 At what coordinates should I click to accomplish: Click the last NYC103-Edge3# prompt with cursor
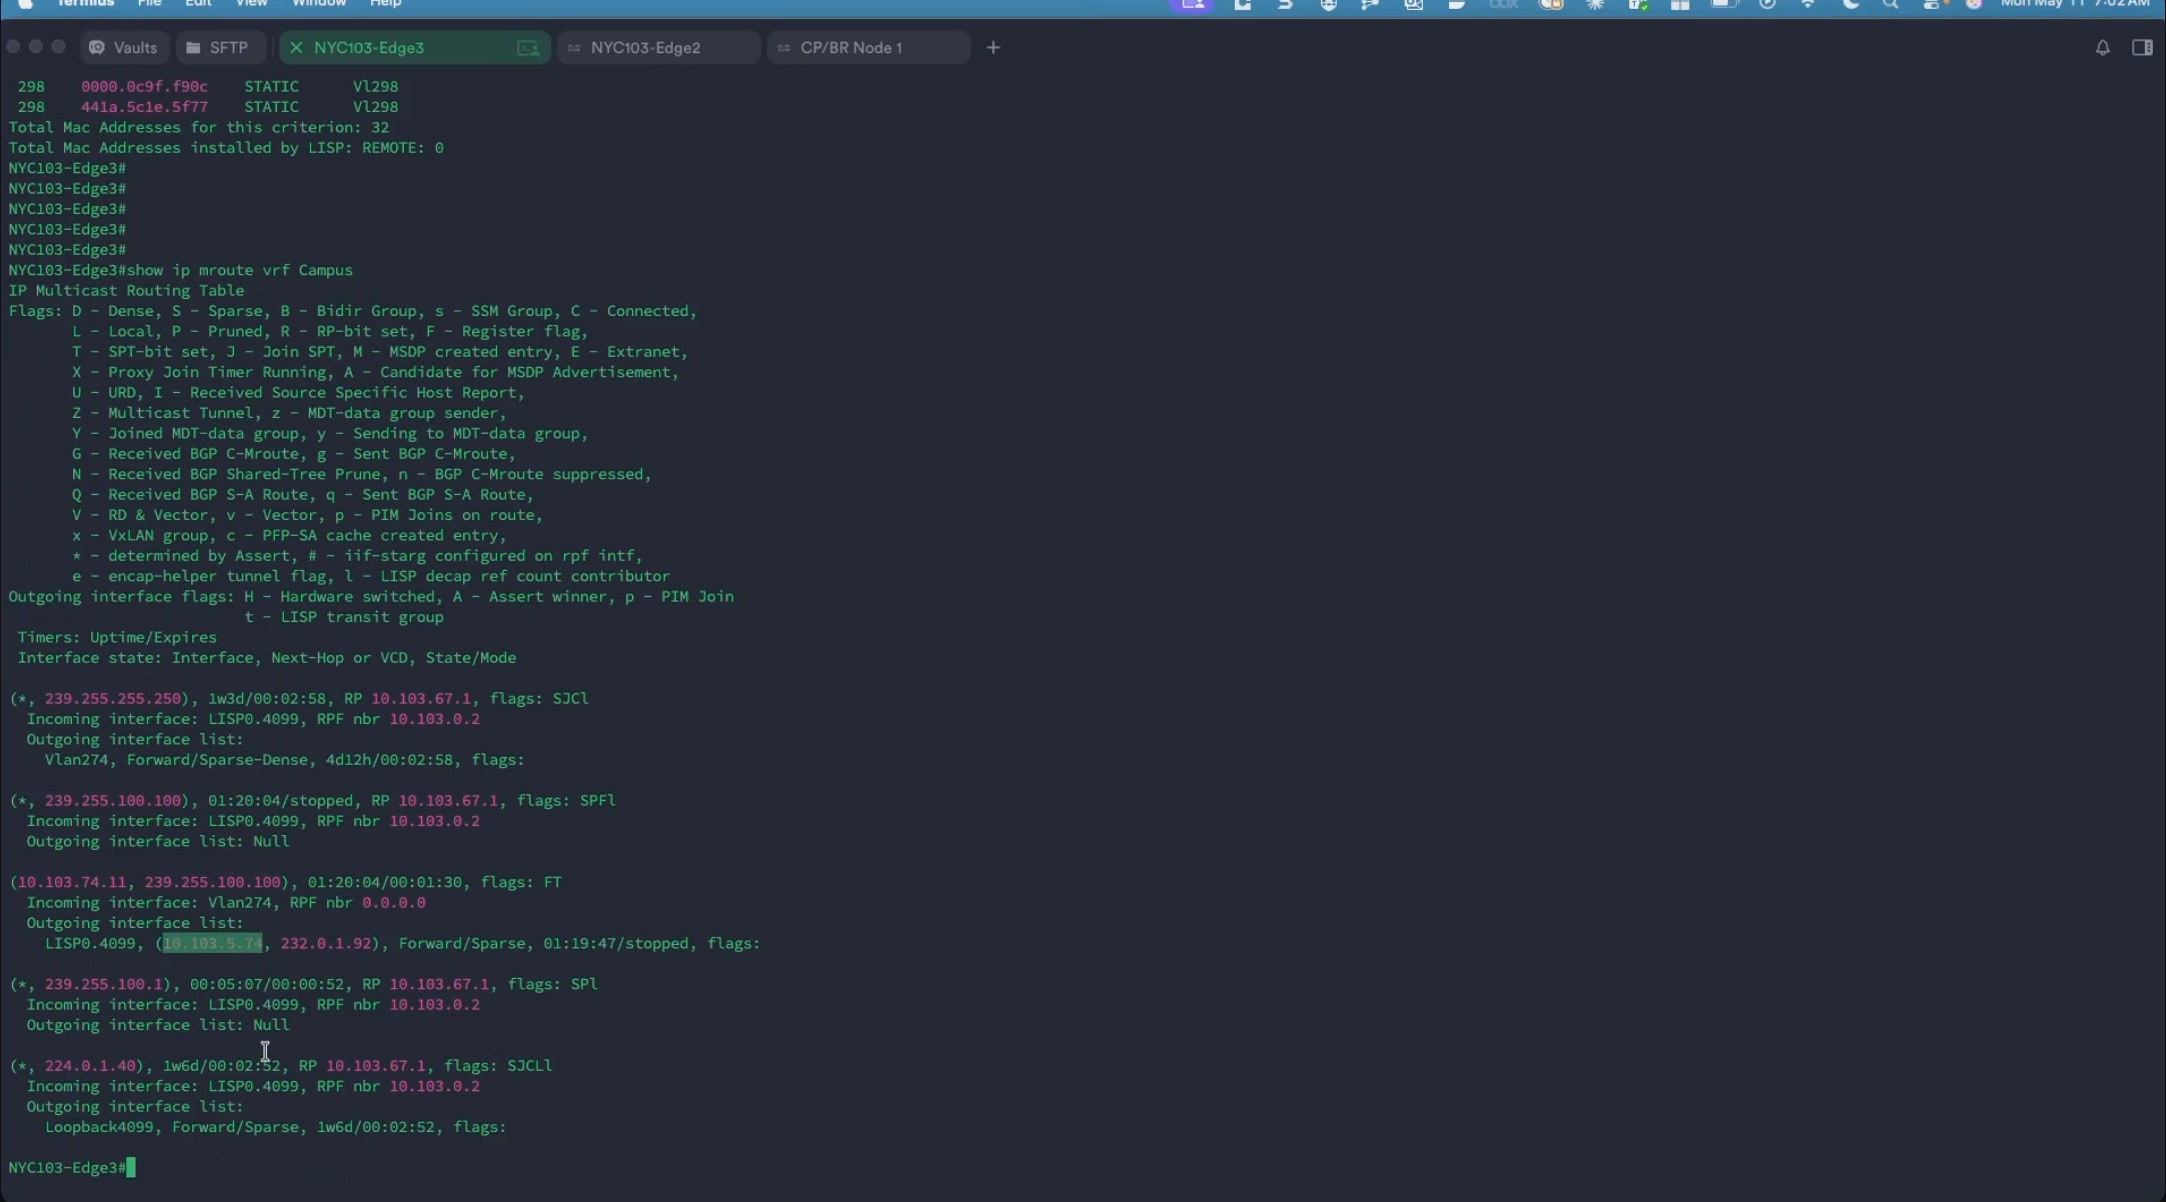point(72,1167)
